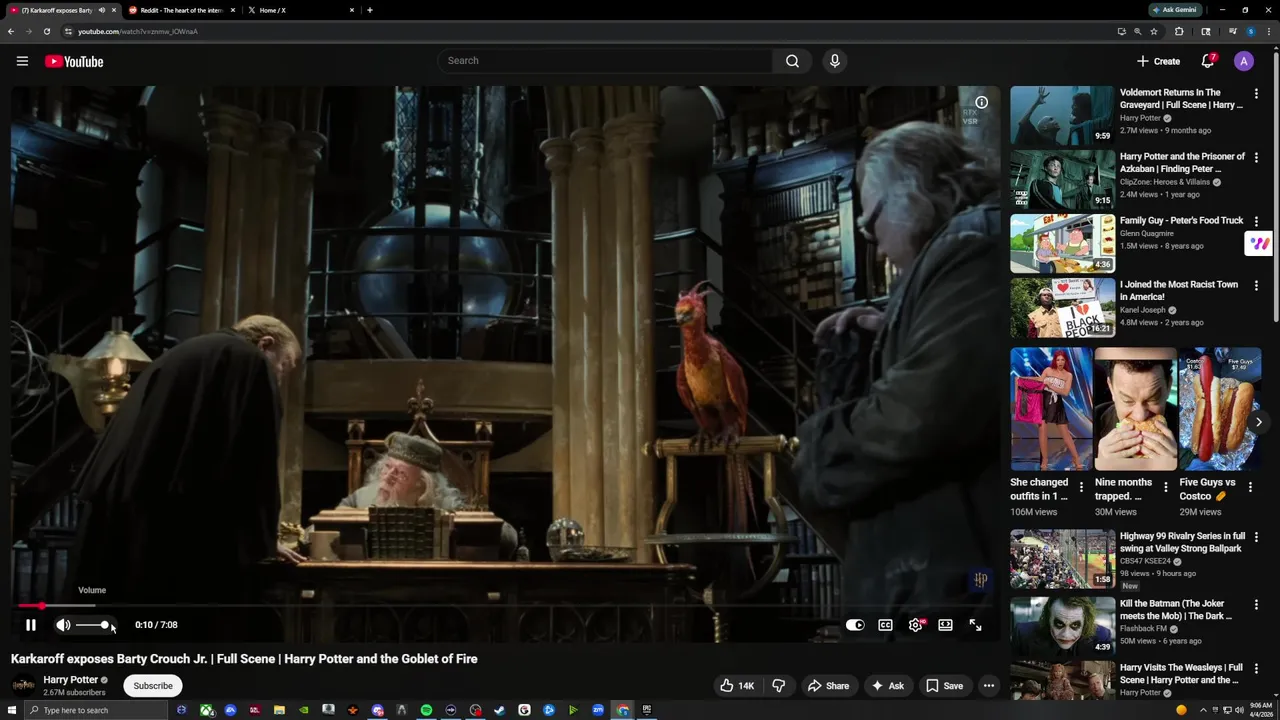
Task: Switch to the Reddit tab
Action: [x=180, y=10]
